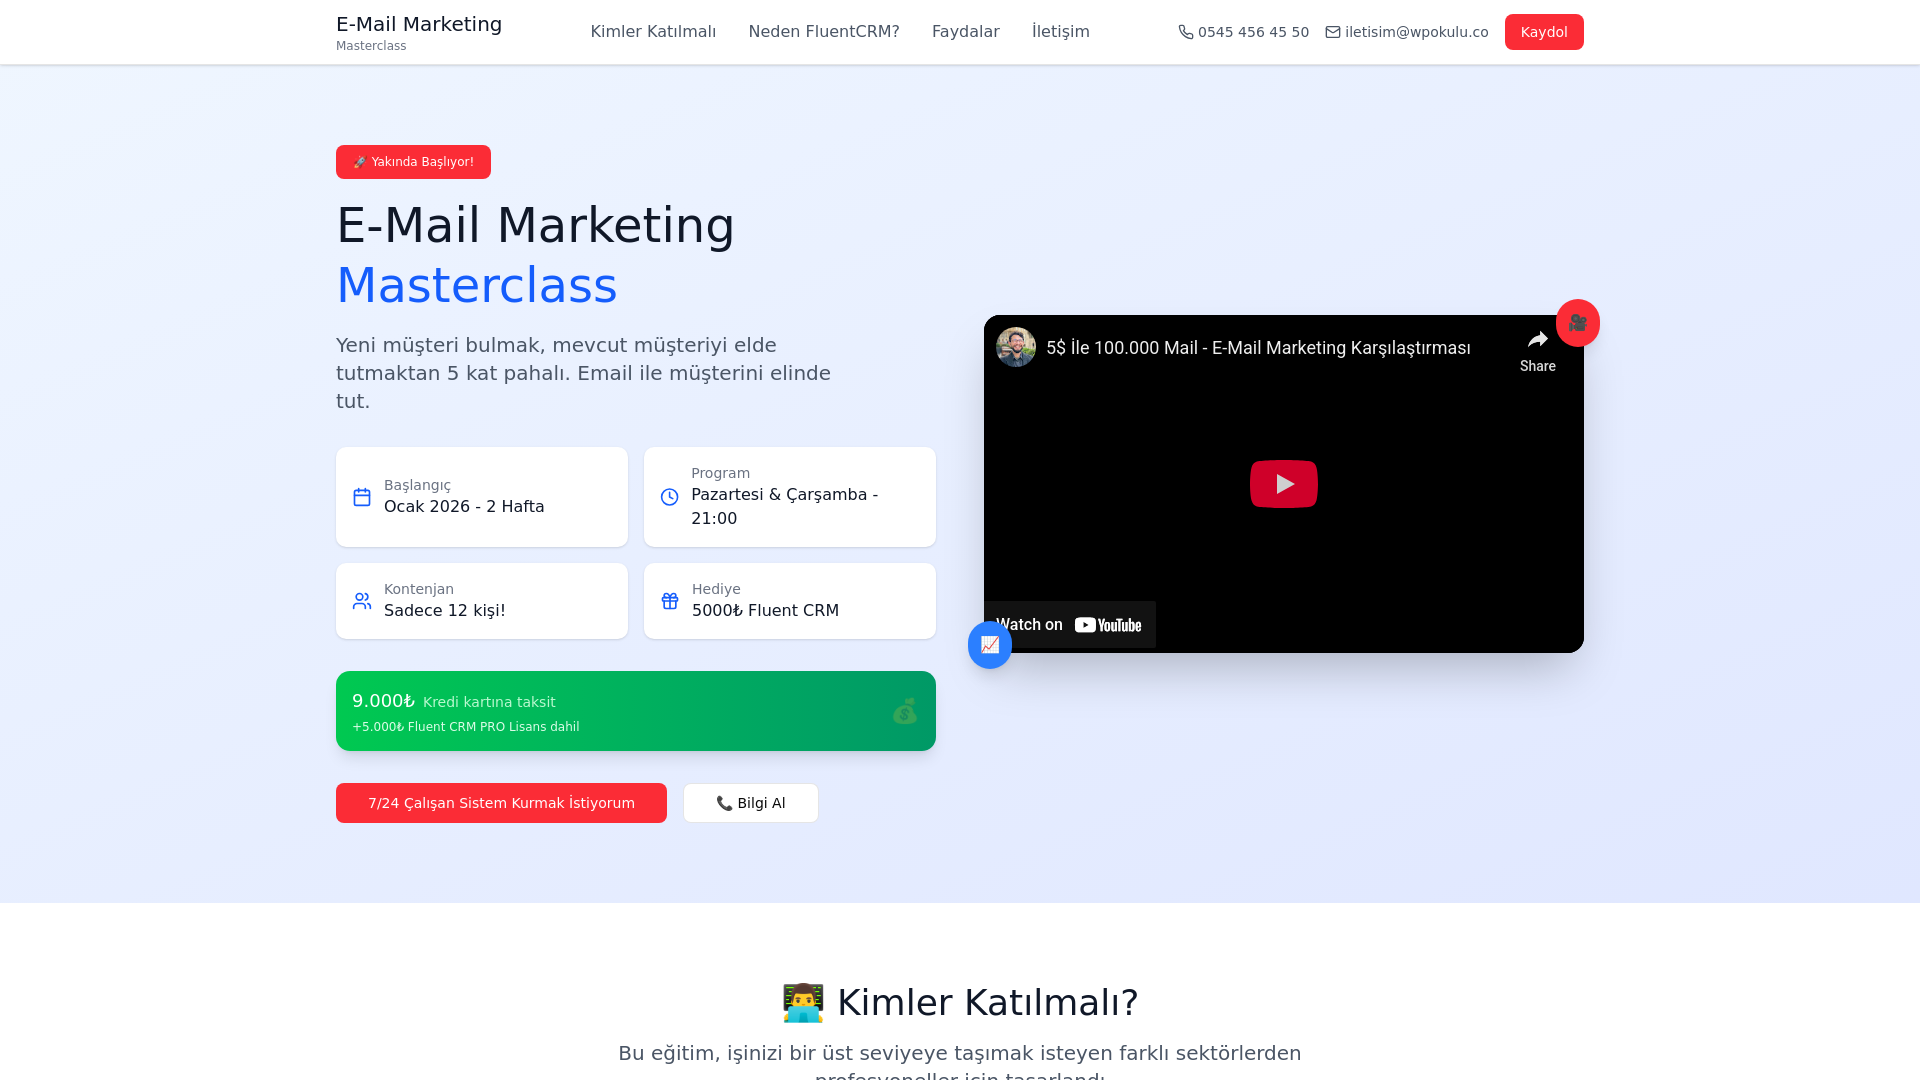
Task: Click the technologist emoji beside Kimler Katılmalı heading
Action: click(x=803, y=1003)
